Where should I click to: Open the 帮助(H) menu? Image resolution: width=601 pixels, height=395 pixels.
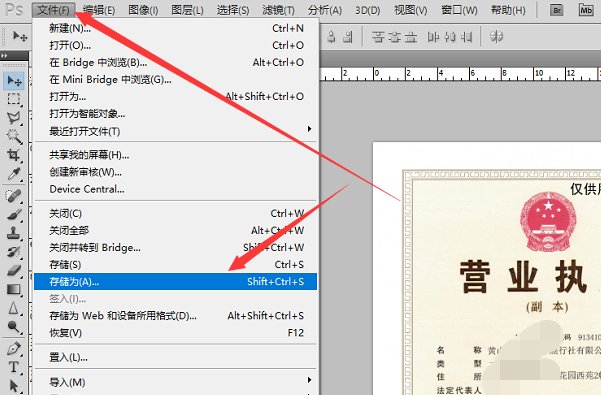(x=508, y=10)
